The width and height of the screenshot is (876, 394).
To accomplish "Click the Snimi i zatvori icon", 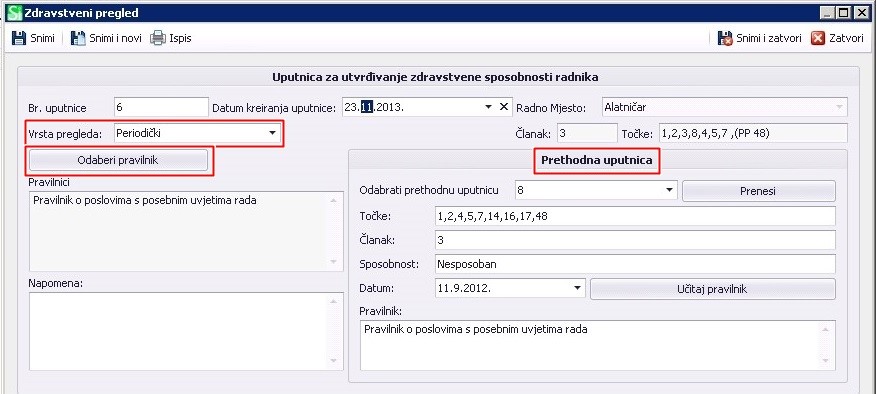I will tap(725, 38).
